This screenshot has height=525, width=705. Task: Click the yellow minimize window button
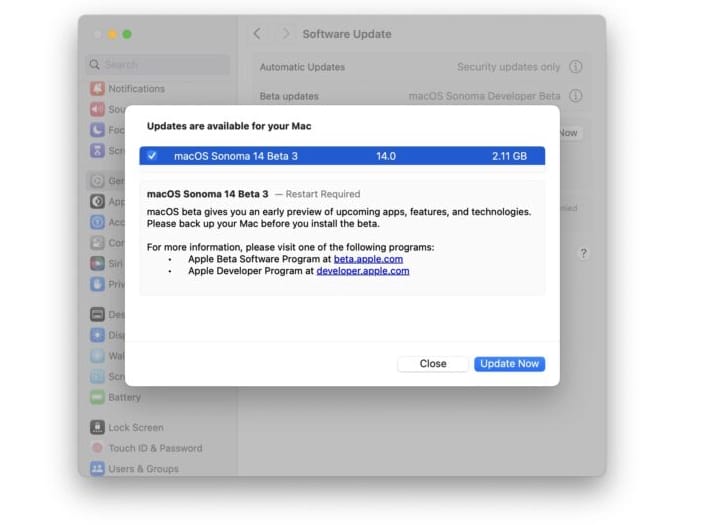point(112,34)
